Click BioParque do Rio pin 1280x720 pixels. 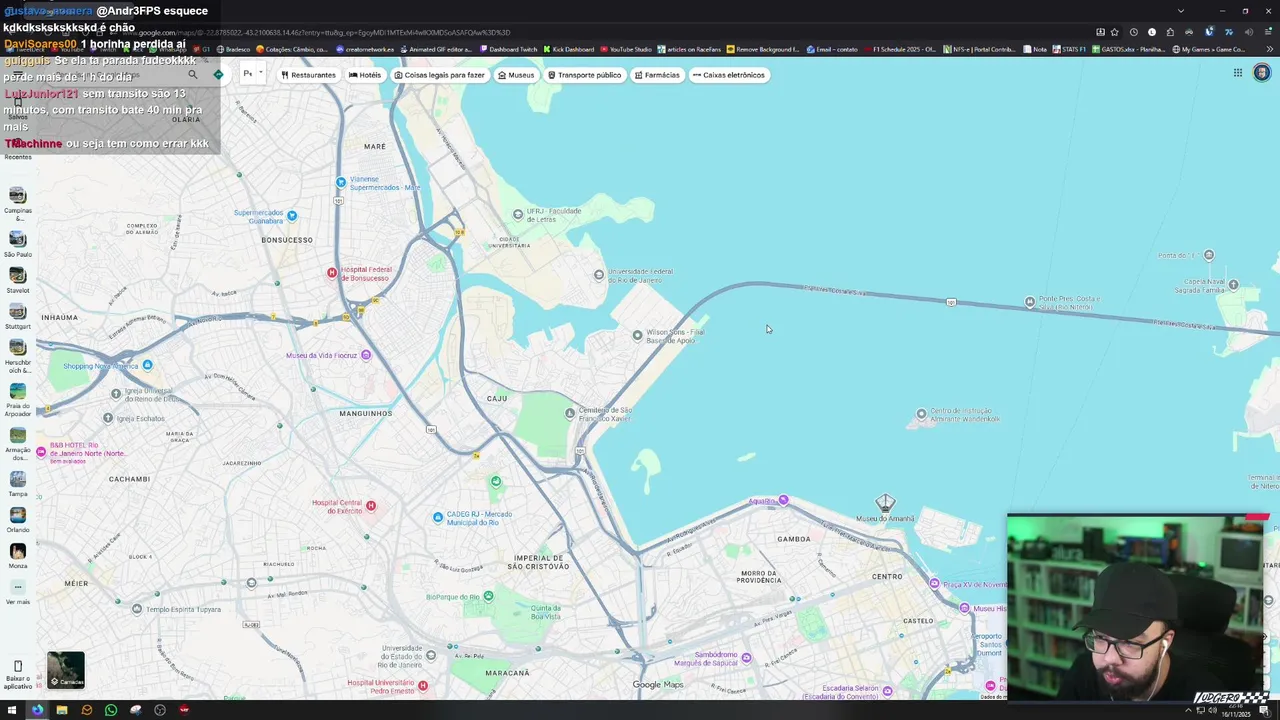488,596
